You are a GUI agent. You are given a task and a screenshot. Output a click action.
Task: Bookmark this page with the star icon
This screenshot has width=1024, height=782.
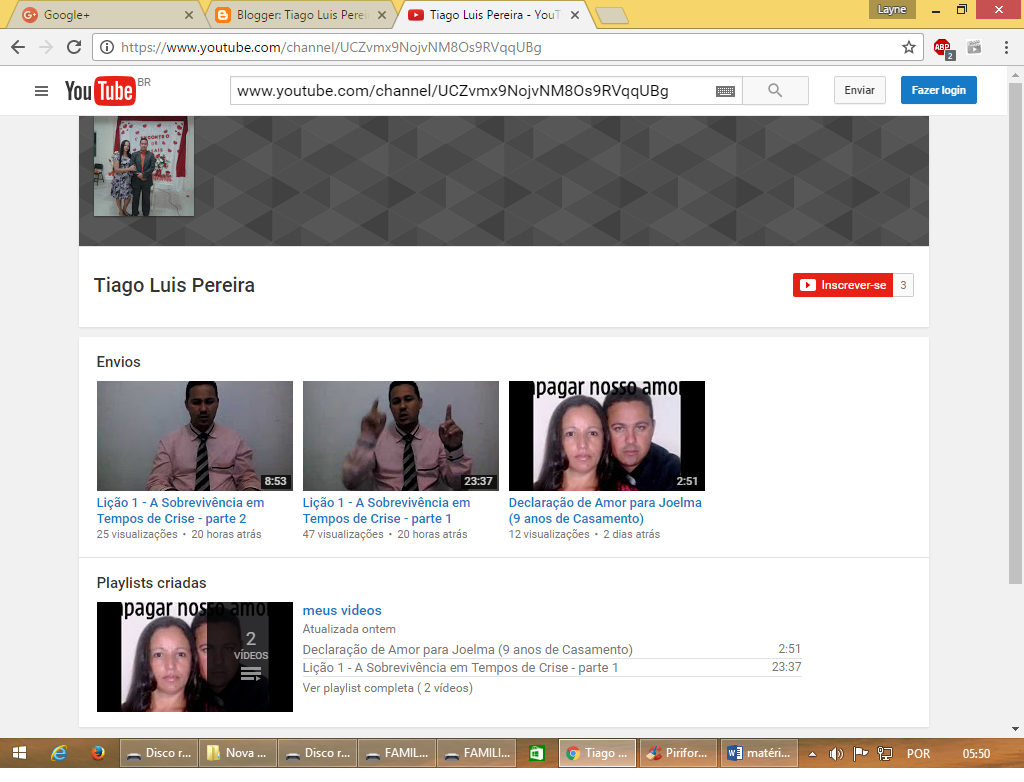point(908,47)
